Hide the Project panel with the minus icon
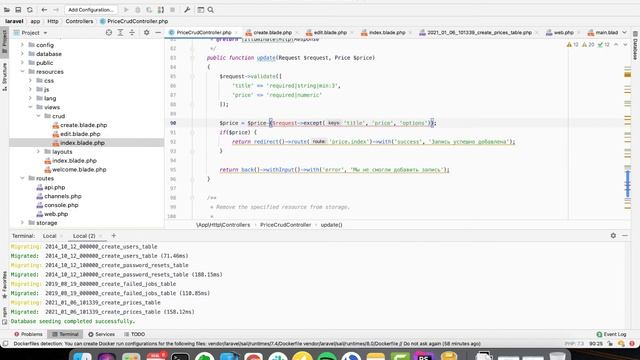 coord(158,32)
